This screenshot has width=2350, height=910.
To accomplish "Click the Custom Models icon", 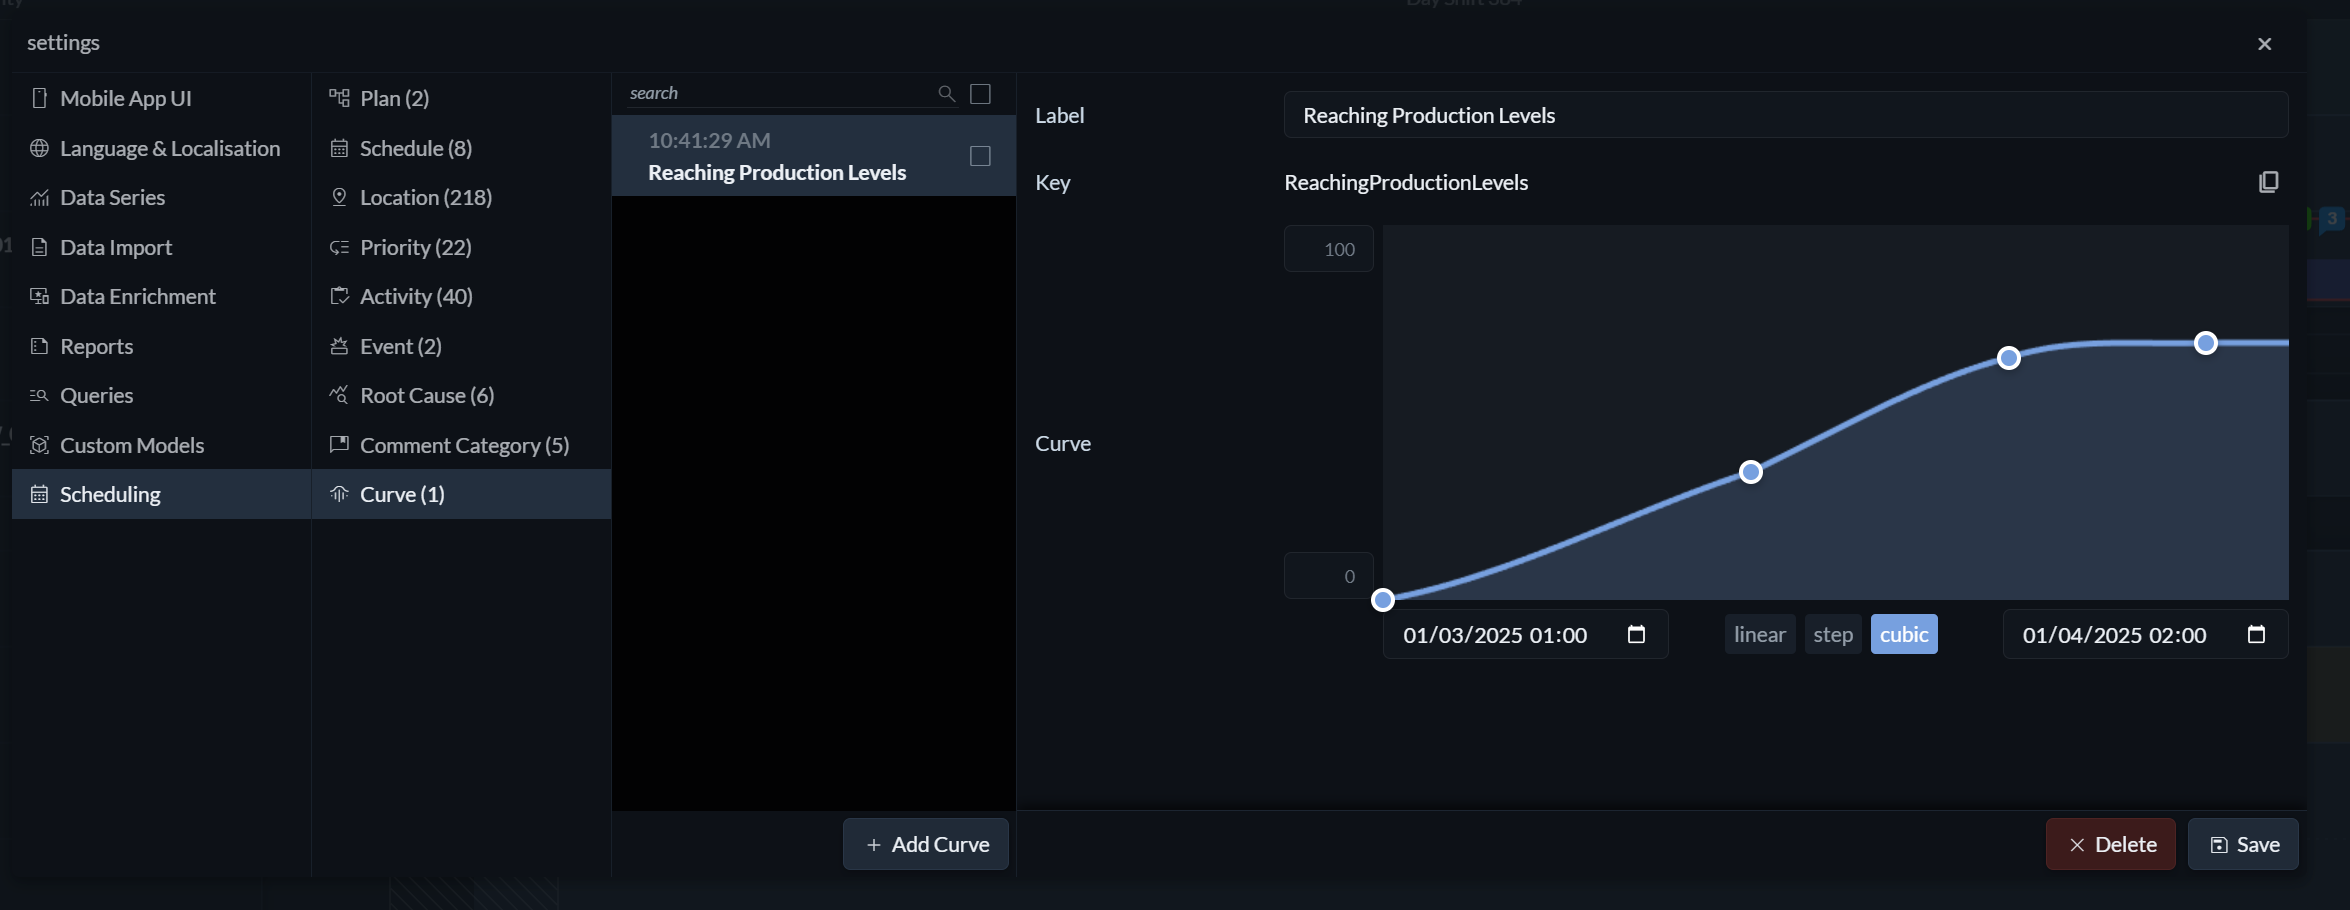I will [x=40, y=445].
